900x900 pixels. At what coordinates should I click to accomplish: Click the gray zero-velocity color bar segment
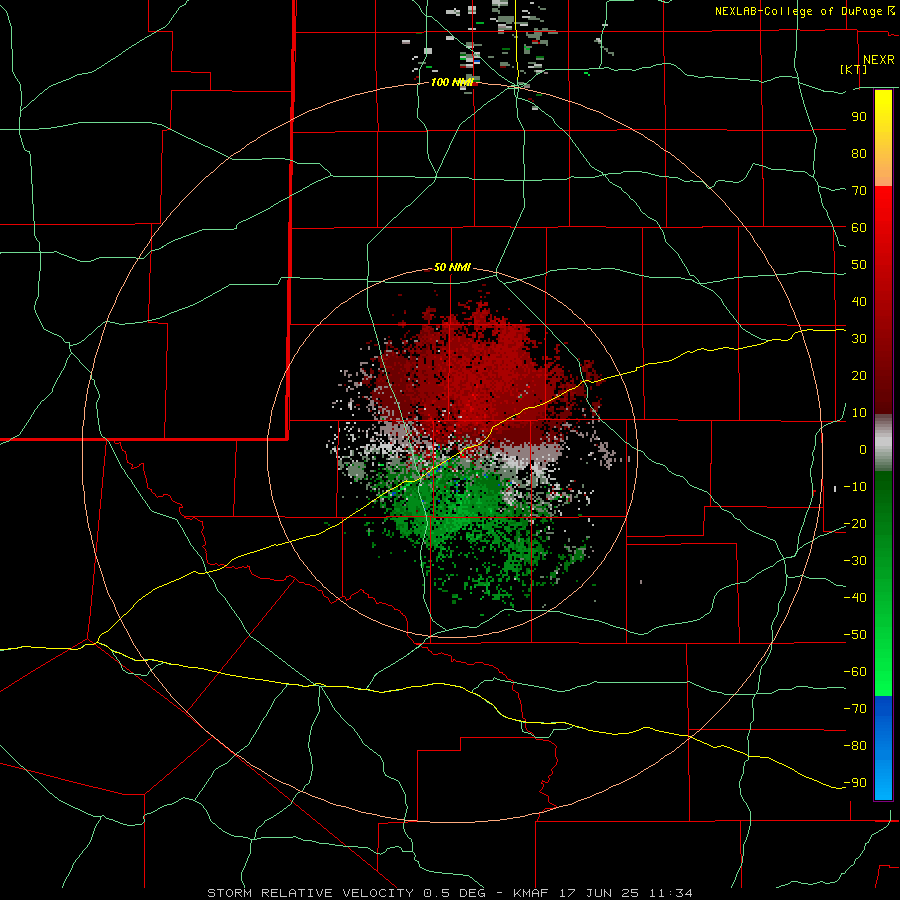coord(883,443)
